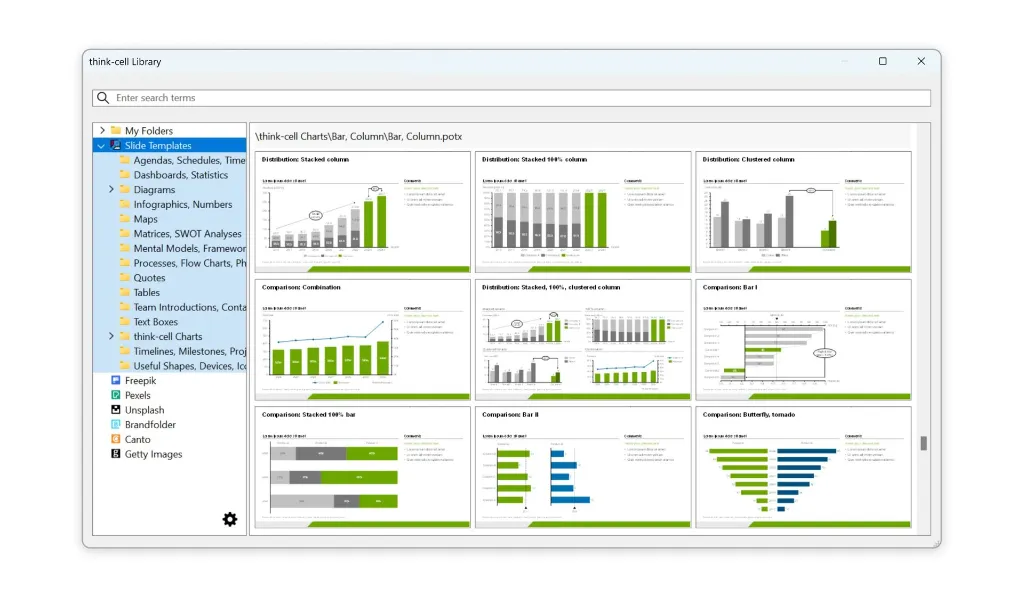The image size is (1024, 597).
Task: Click the search terms input field
Action: click(x=520, y=98)
